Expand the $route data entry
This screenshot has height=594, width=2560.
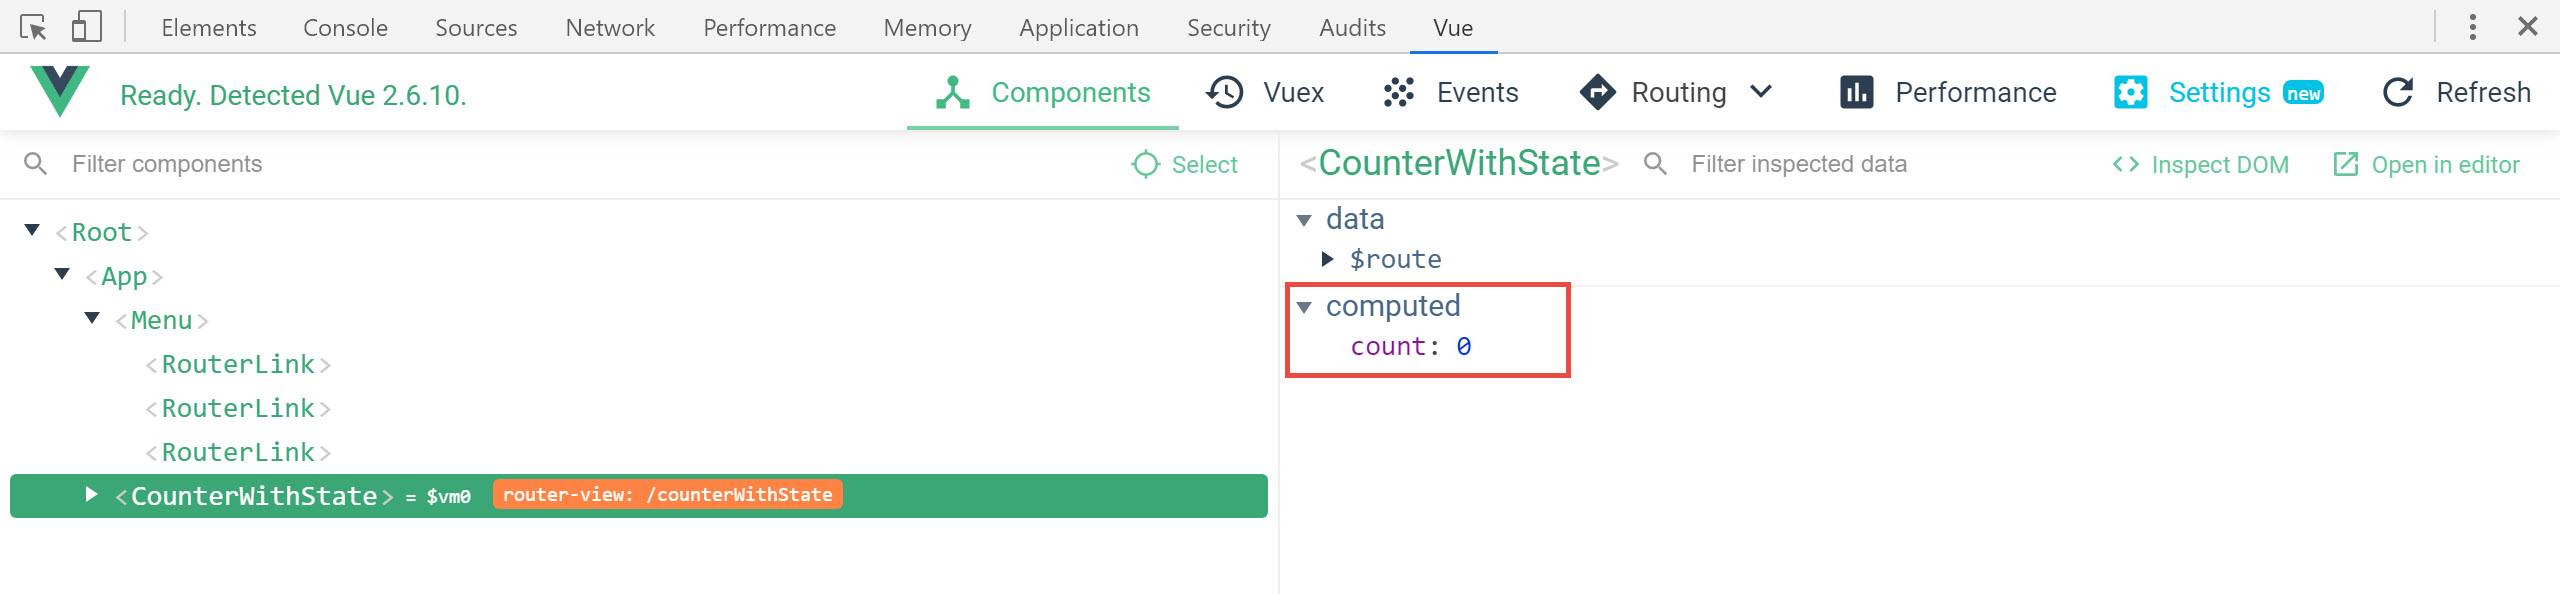pos(1328,259)
